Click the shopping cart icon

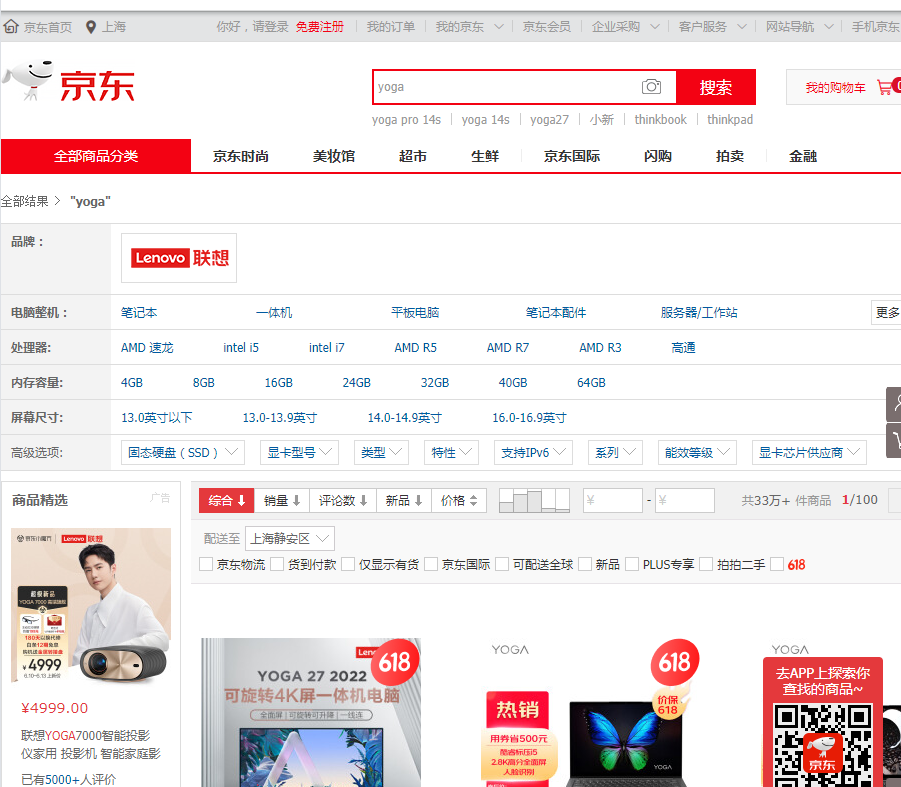click(885, 87)
